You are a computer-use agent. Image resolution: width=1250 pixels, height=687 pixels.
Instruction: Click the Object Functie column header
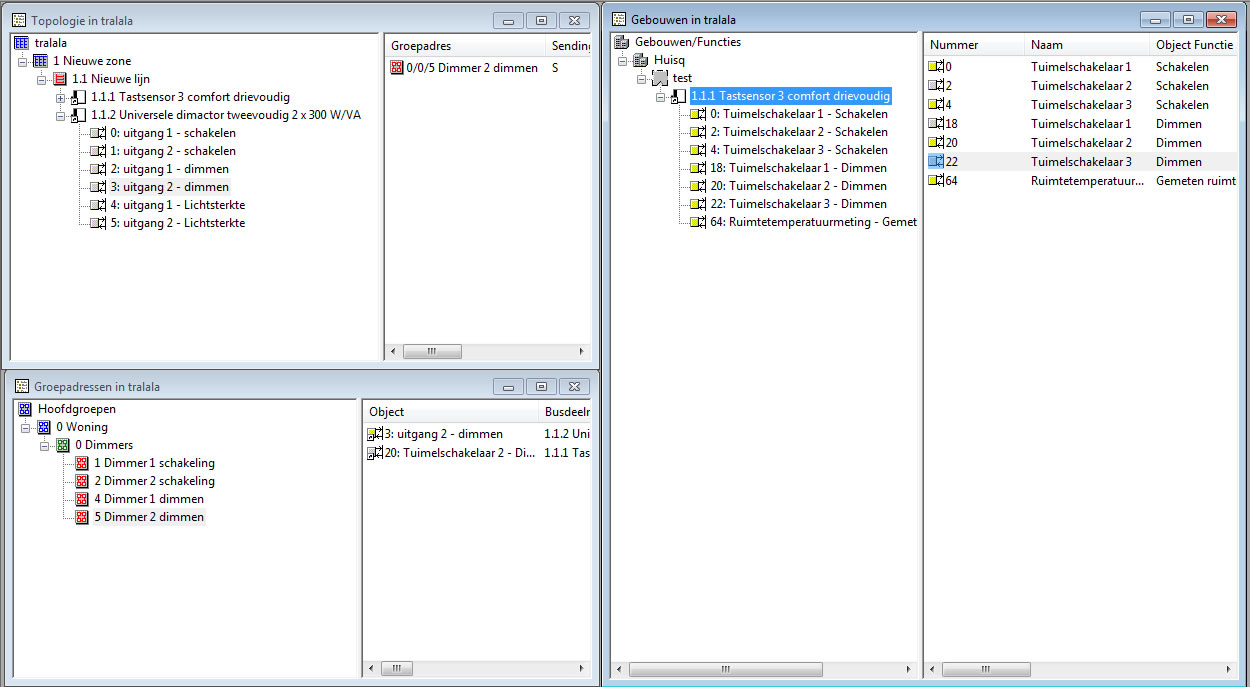(1193, 45)
